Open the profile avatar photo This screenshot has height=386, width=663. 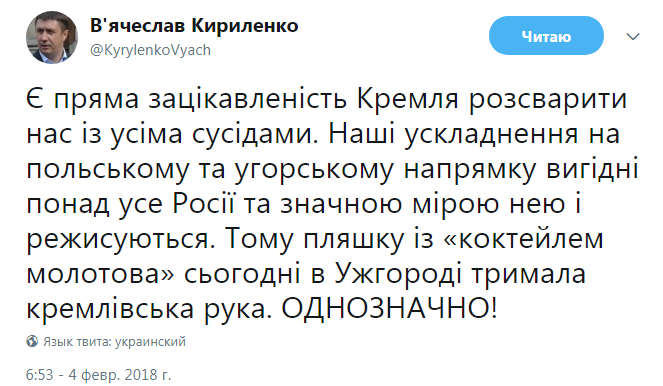pos(52,37)
